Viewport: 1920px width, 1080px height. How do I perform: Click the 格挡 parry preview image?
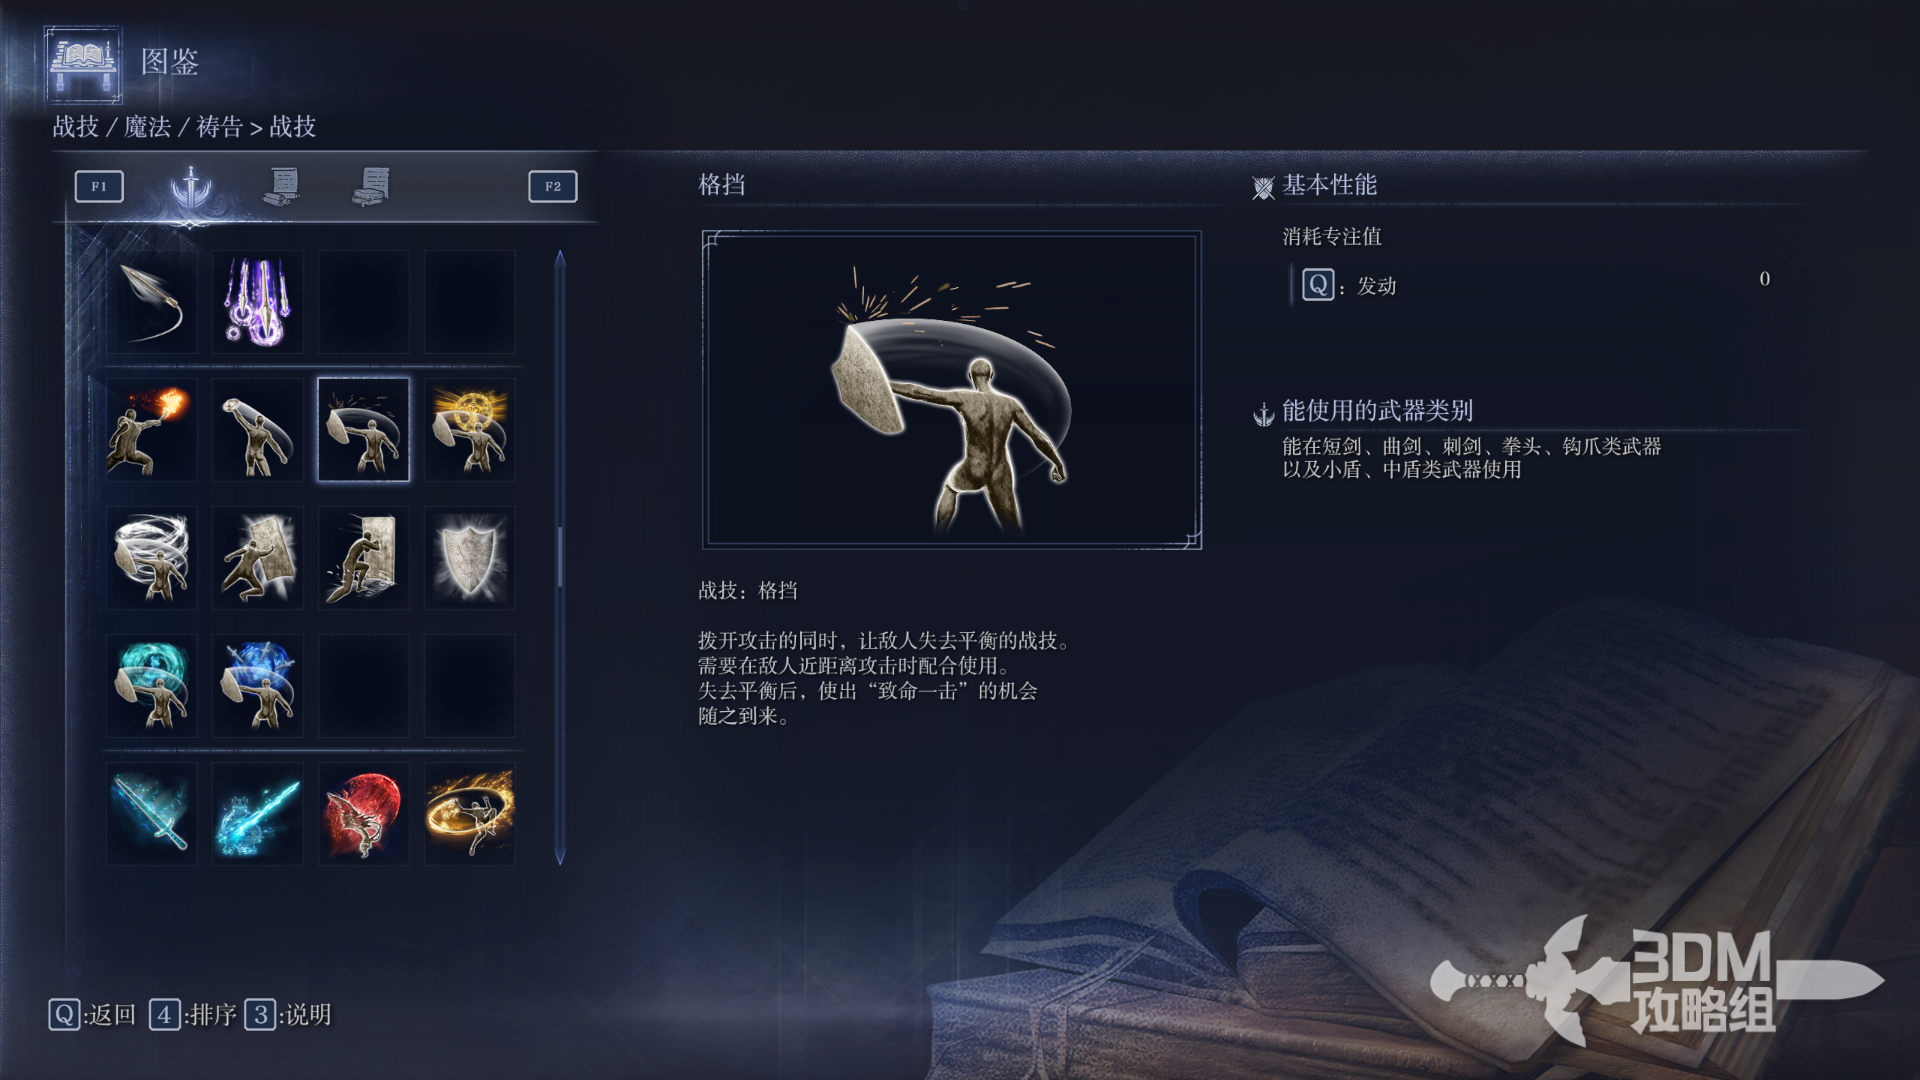(952, 390)
